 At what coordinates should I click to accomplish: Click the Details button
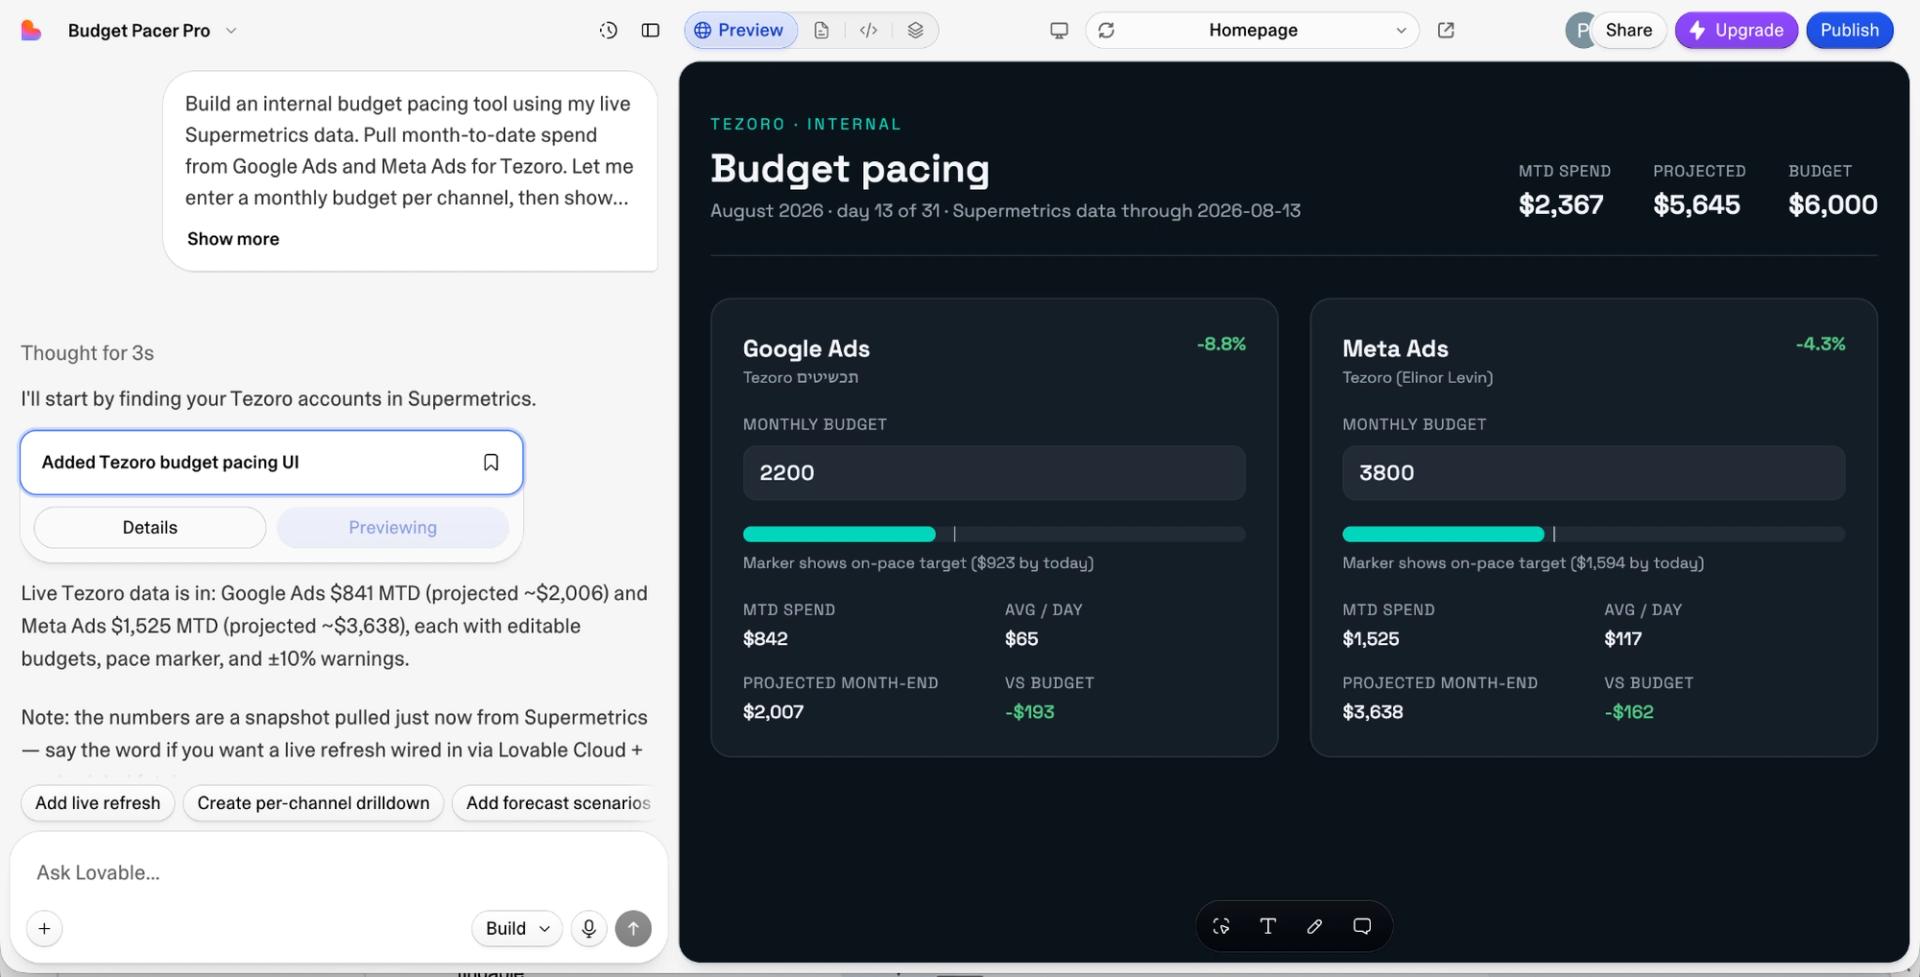(x=150, y=527)
